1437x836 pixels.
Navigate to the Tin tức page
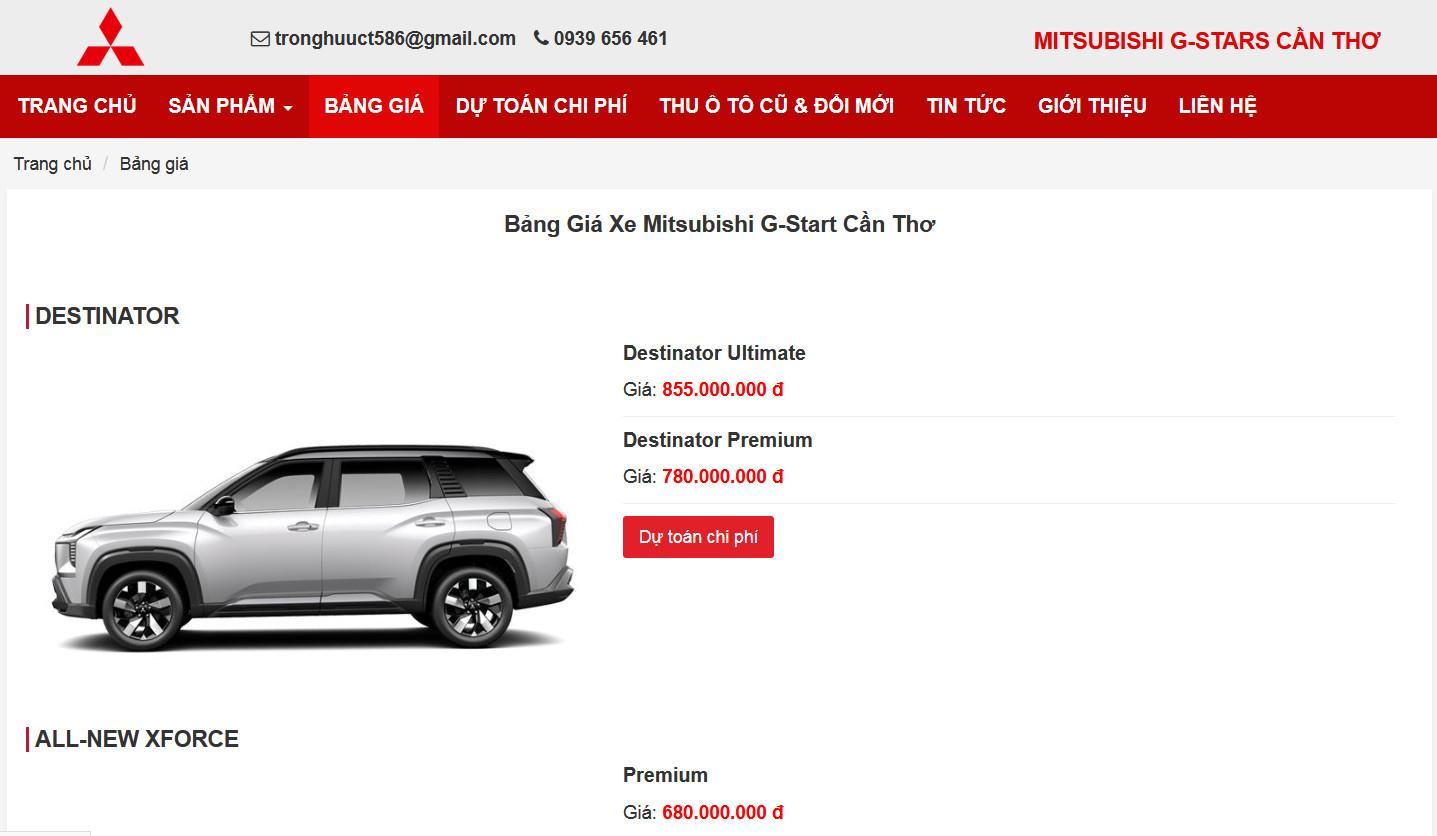pos(966,106)
